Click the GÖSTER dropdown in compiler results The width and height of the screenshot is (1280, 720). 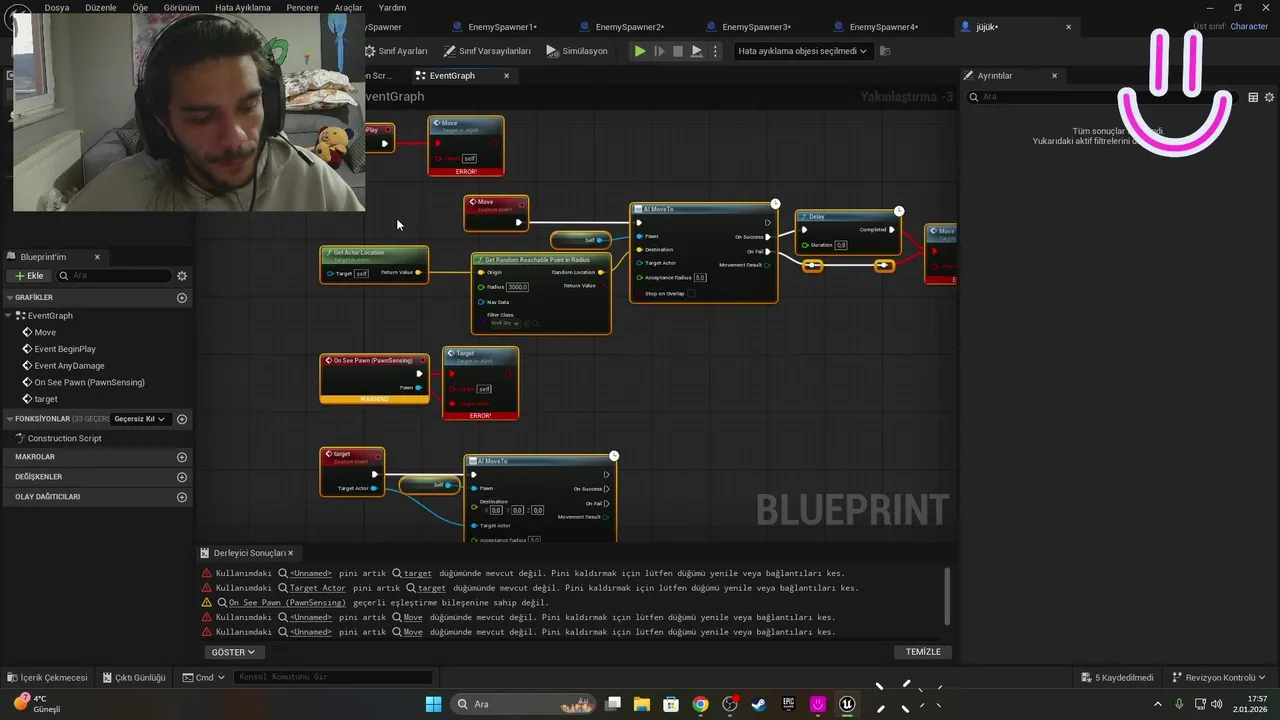pyautogui.click(x=233, y=652)
